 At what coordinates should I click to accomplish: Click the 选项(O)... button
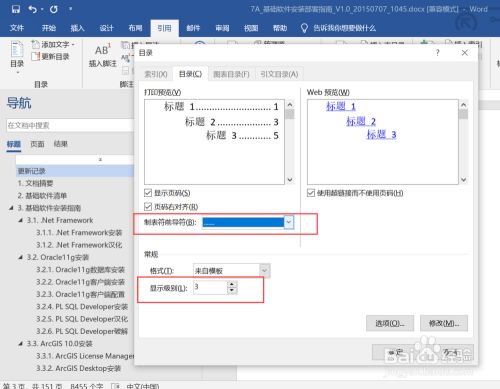(x=390, y=323)
